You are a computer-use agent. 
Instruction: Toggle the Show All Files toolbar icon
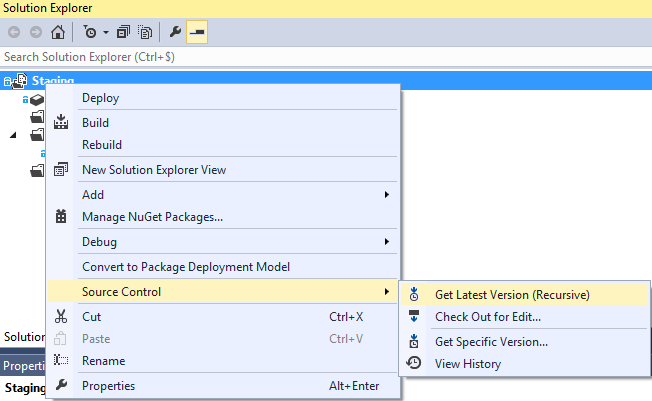click(x=146, y=33)
